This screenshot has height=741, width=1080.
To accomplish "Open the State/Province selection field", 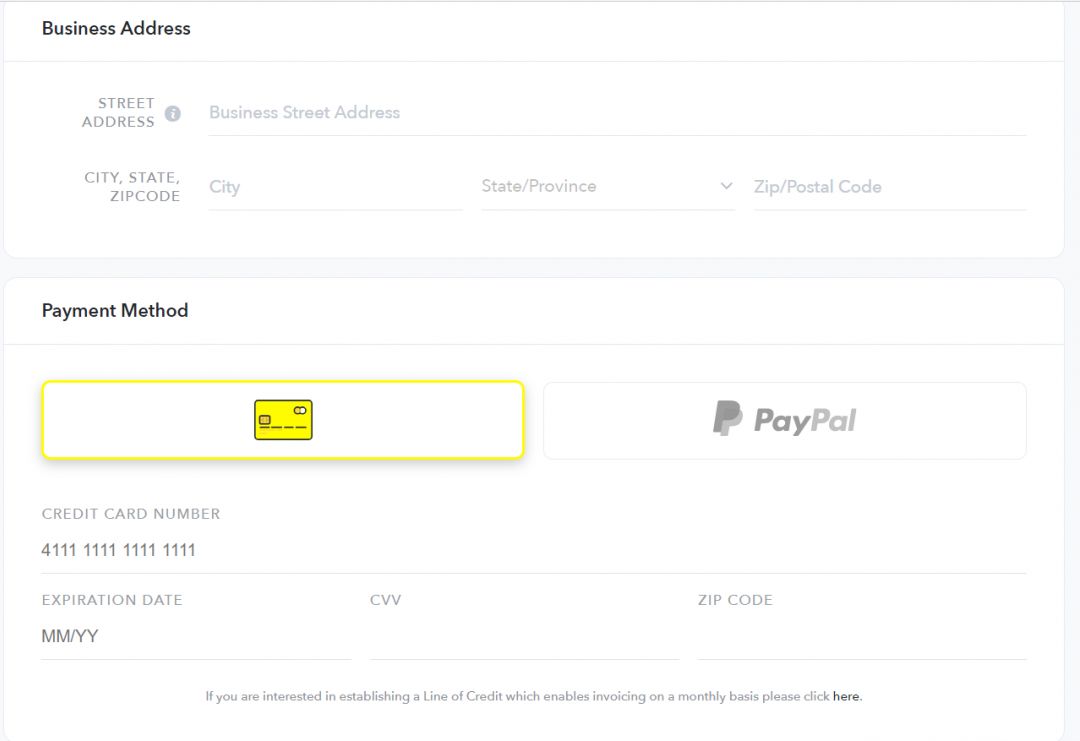I will tap(608, 187).
